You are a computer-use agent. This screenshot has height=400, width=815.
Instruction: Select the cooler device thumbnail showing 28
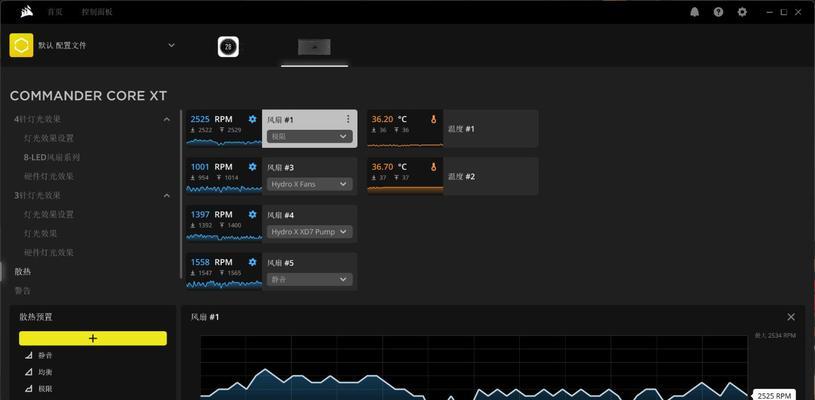tap(228, 47)
